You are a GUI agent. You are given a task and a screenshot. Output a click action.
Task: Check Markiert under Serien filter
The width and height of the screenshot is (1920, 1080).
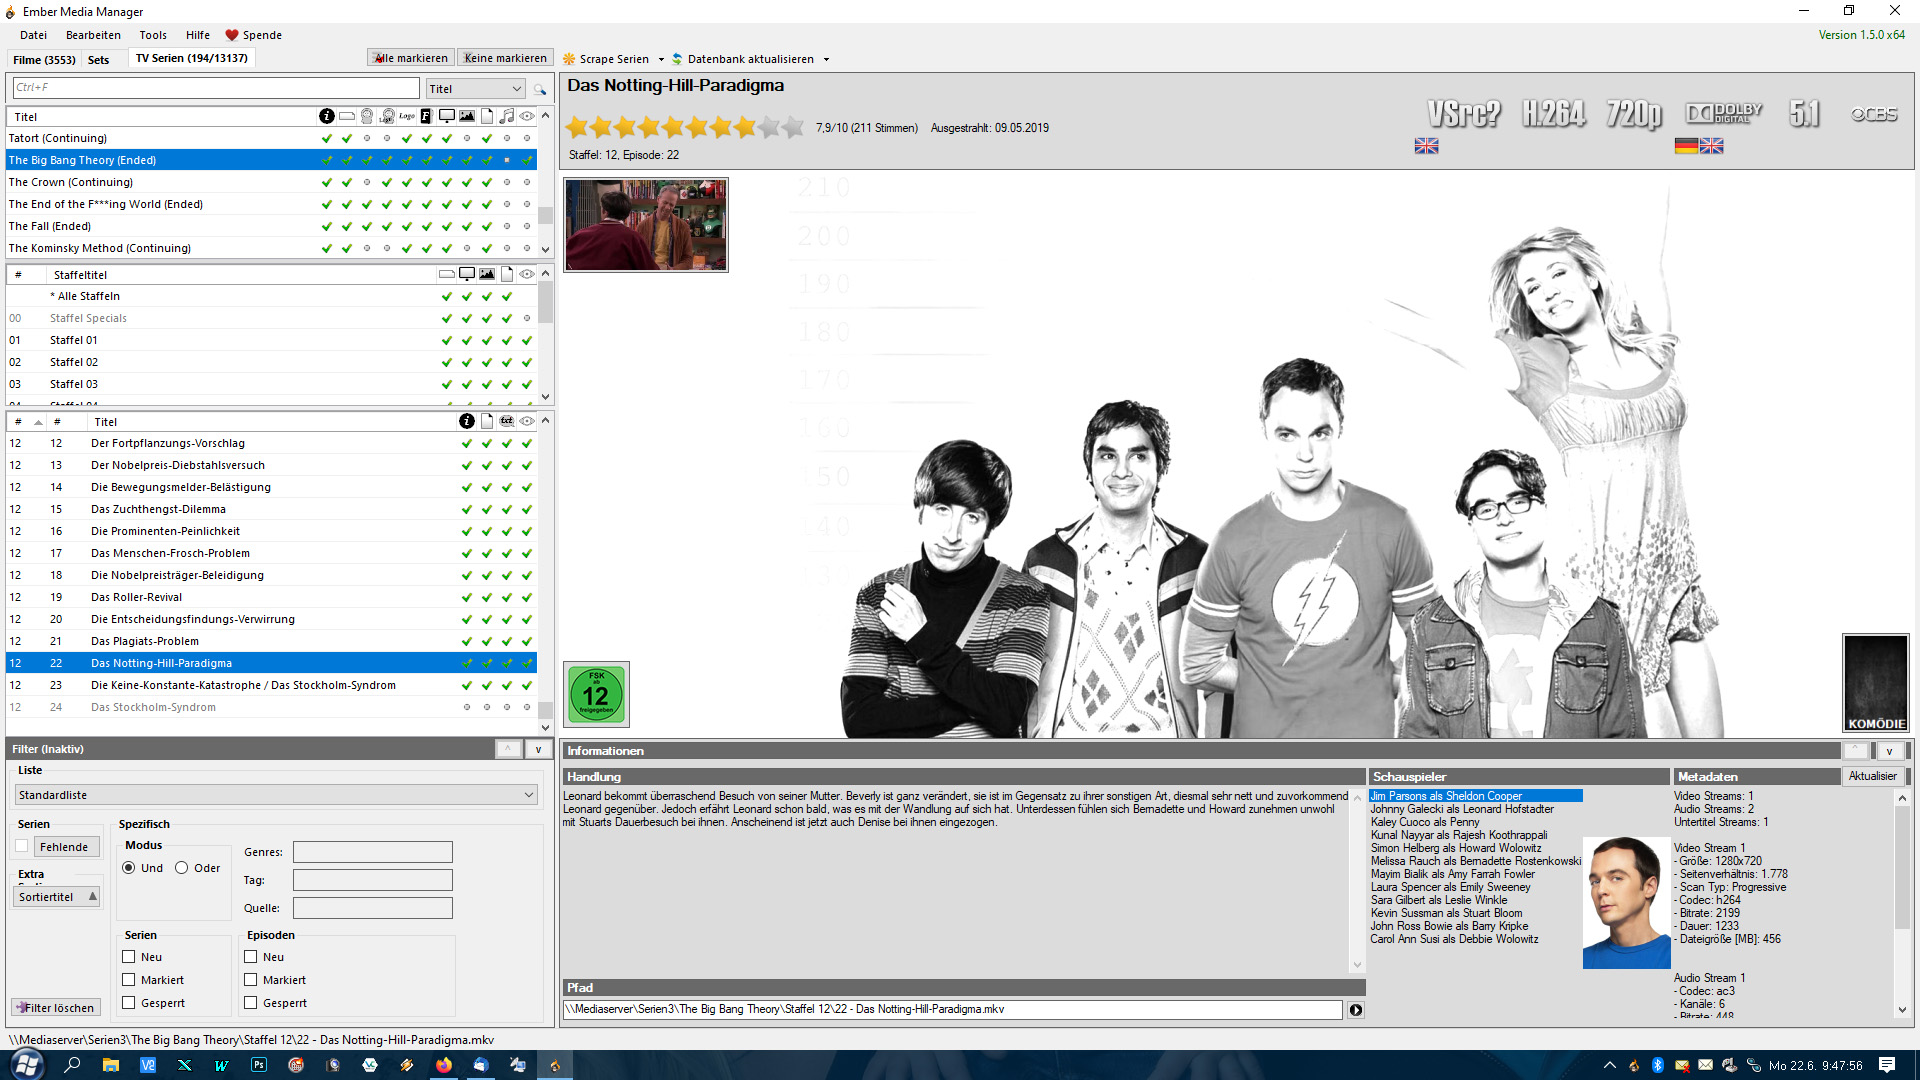pyautogui.click(x=129, y=980)
